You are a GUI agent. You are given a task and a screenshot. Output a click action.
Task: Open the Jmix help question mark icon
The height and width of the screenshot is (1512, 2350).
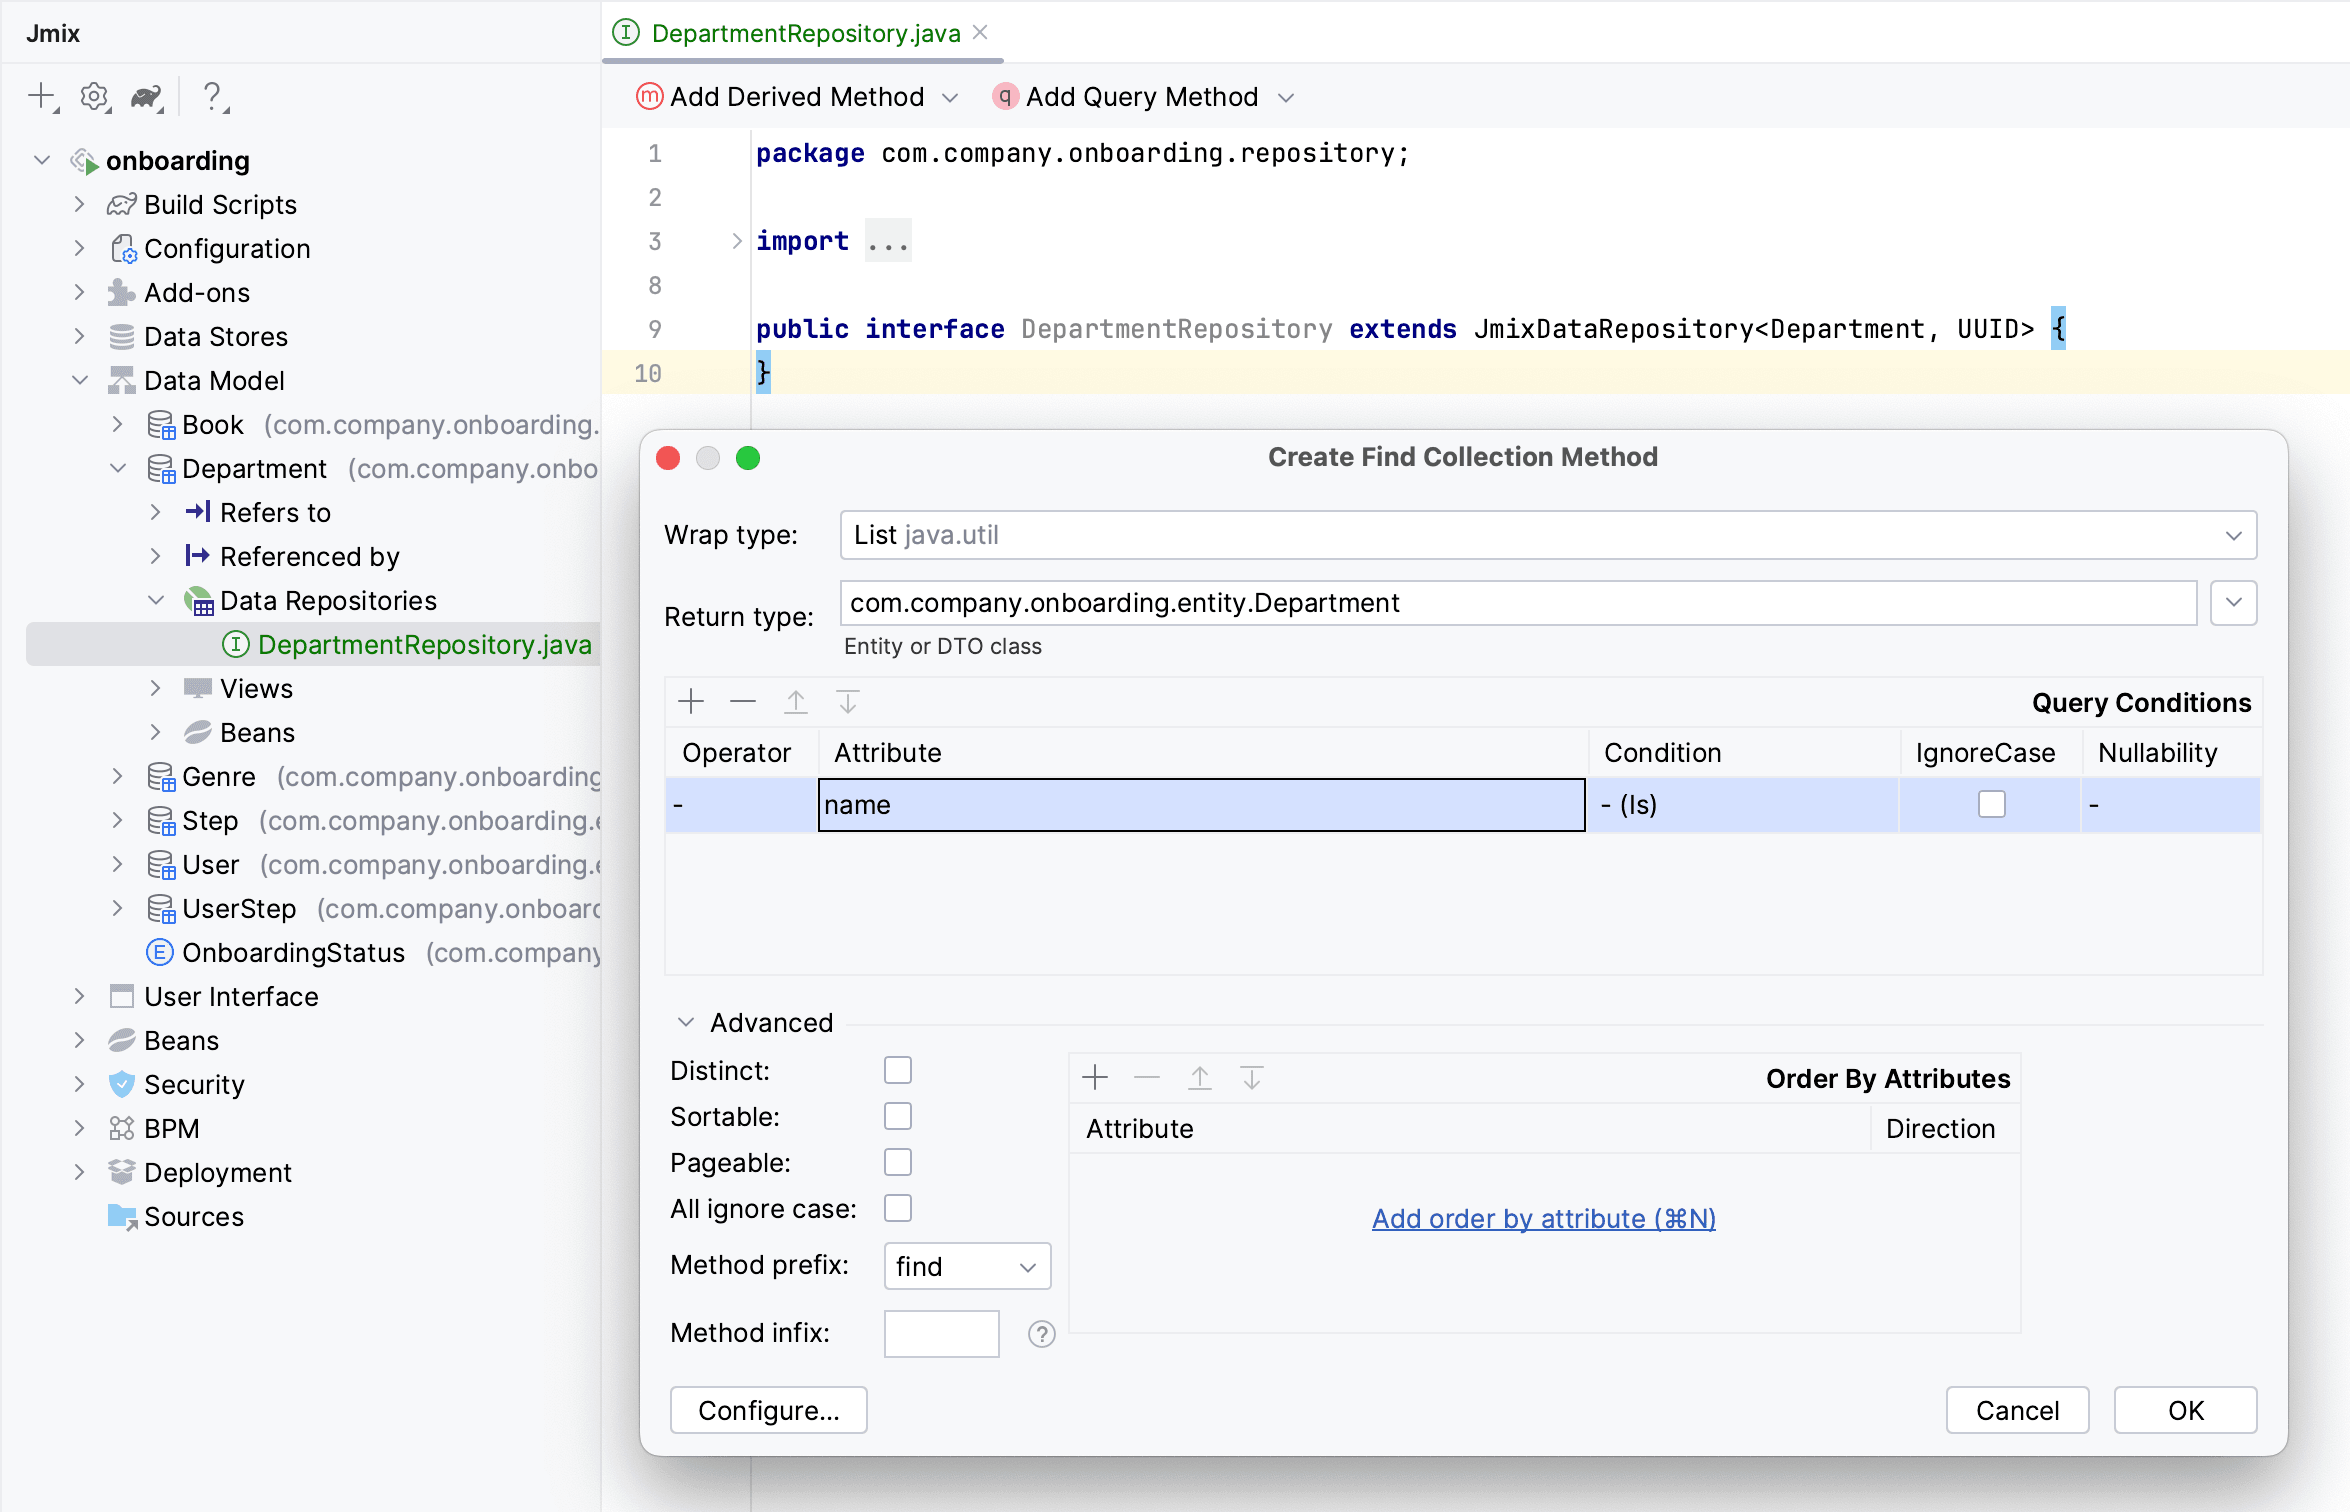tap(212, 97)
